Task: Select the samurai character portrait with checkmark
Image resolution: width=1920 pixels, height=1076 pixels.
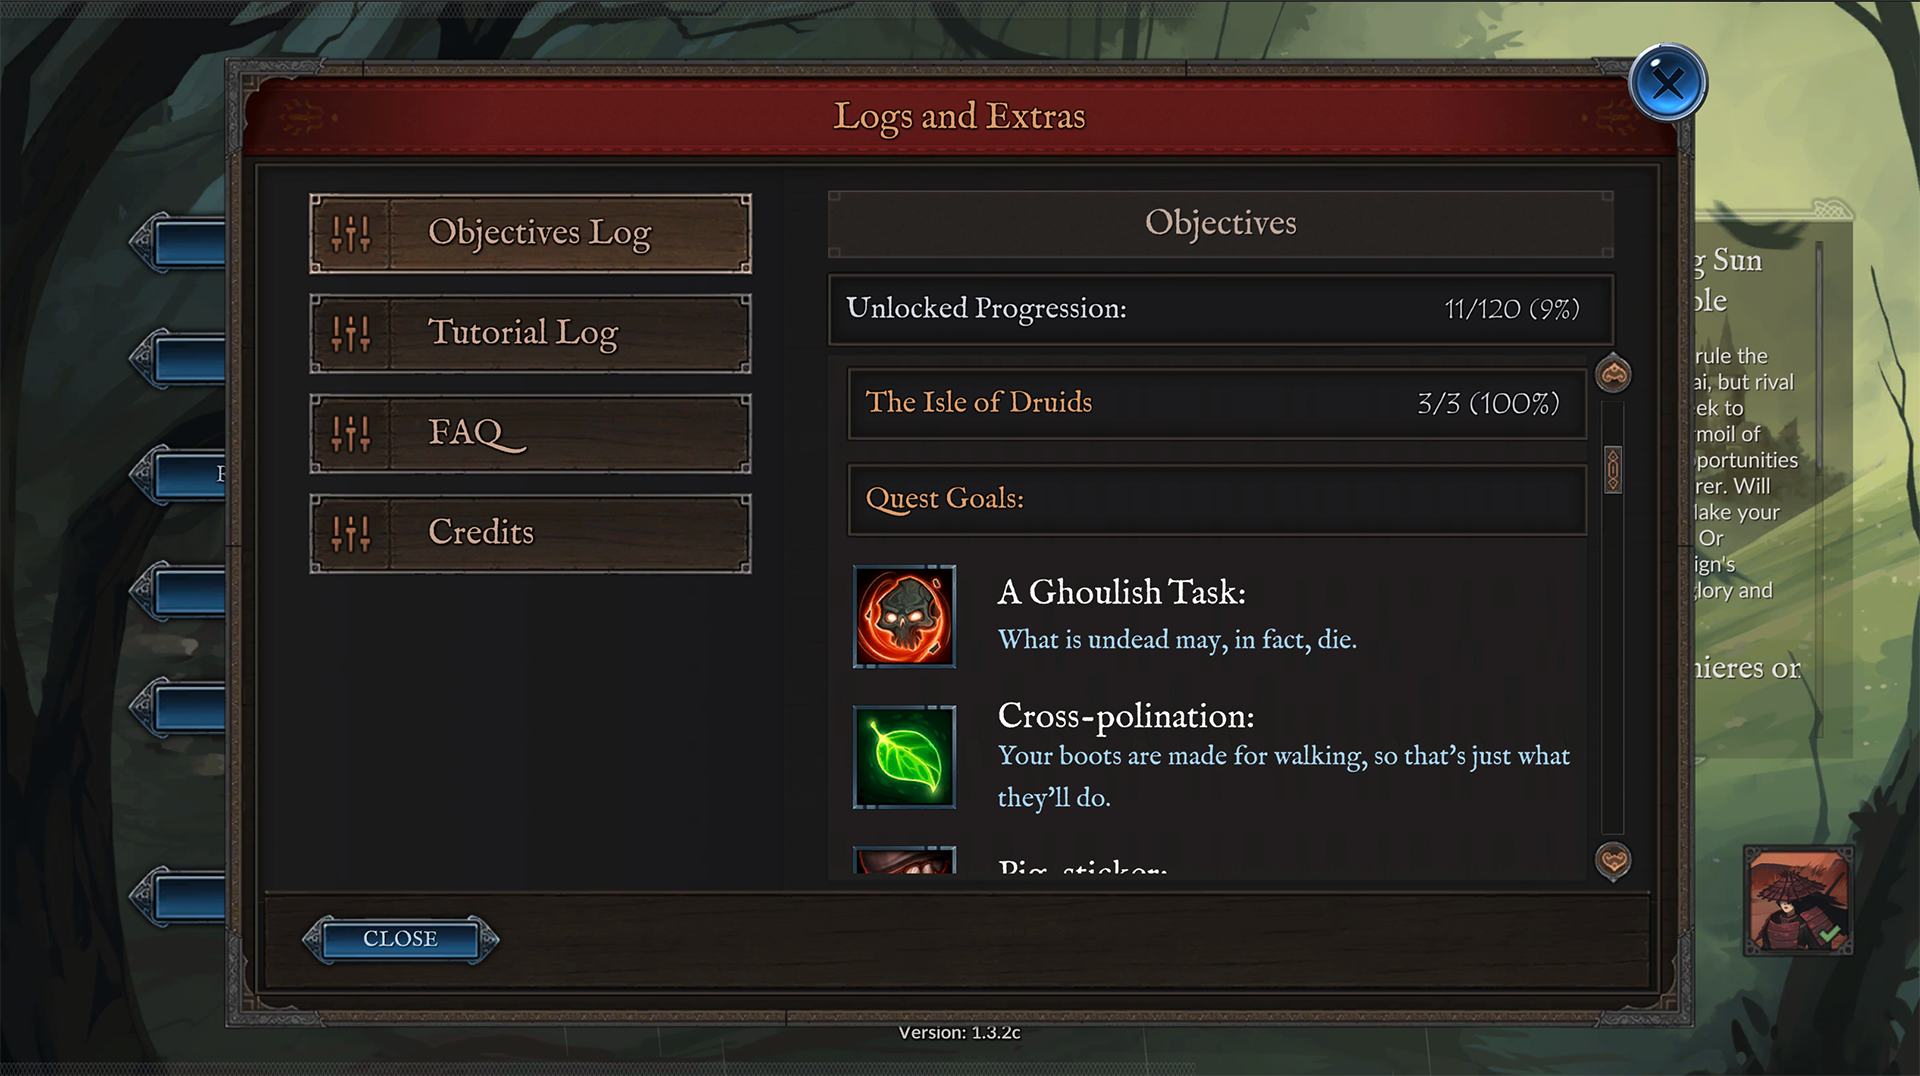Action: click(x=1798, y=901)
